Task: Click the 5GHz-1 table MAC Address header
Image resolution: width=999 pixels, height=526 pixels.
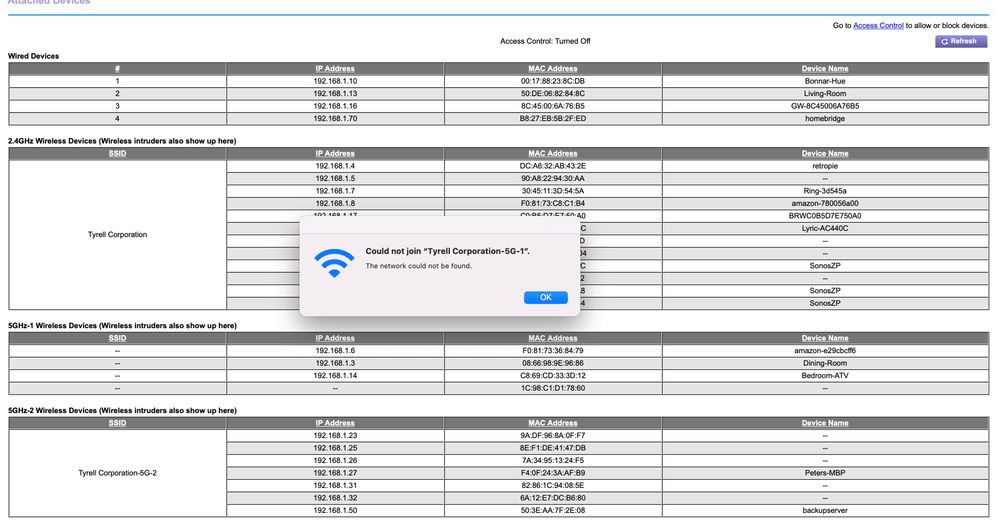Action: (x=552, y=338)
